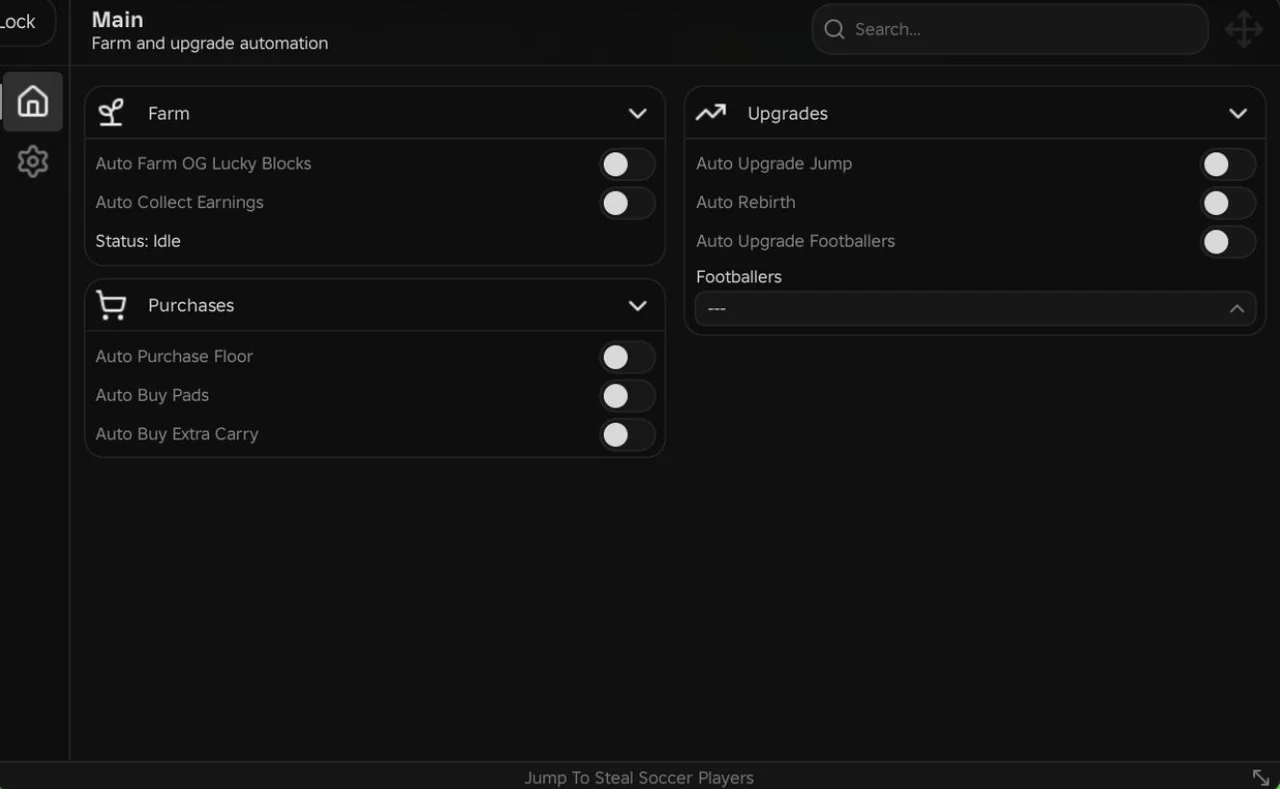Enable Auto Upgrade Jump

pyautogui.click(x=1228, y=164)
